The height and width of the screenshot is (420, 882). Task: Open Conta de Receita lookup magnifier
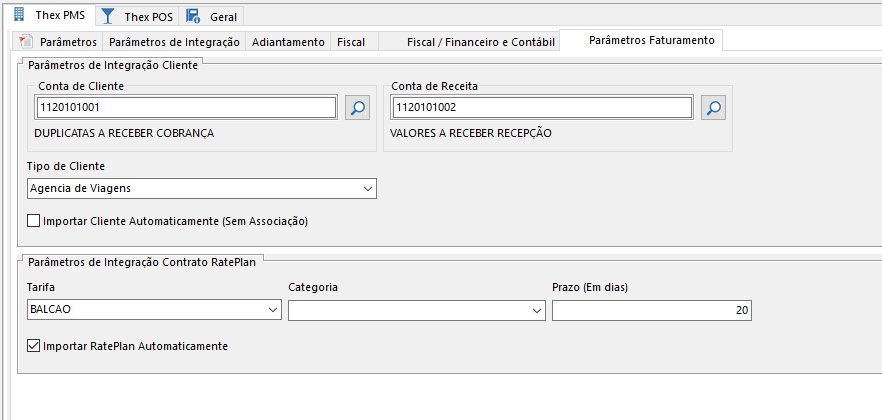712,108
